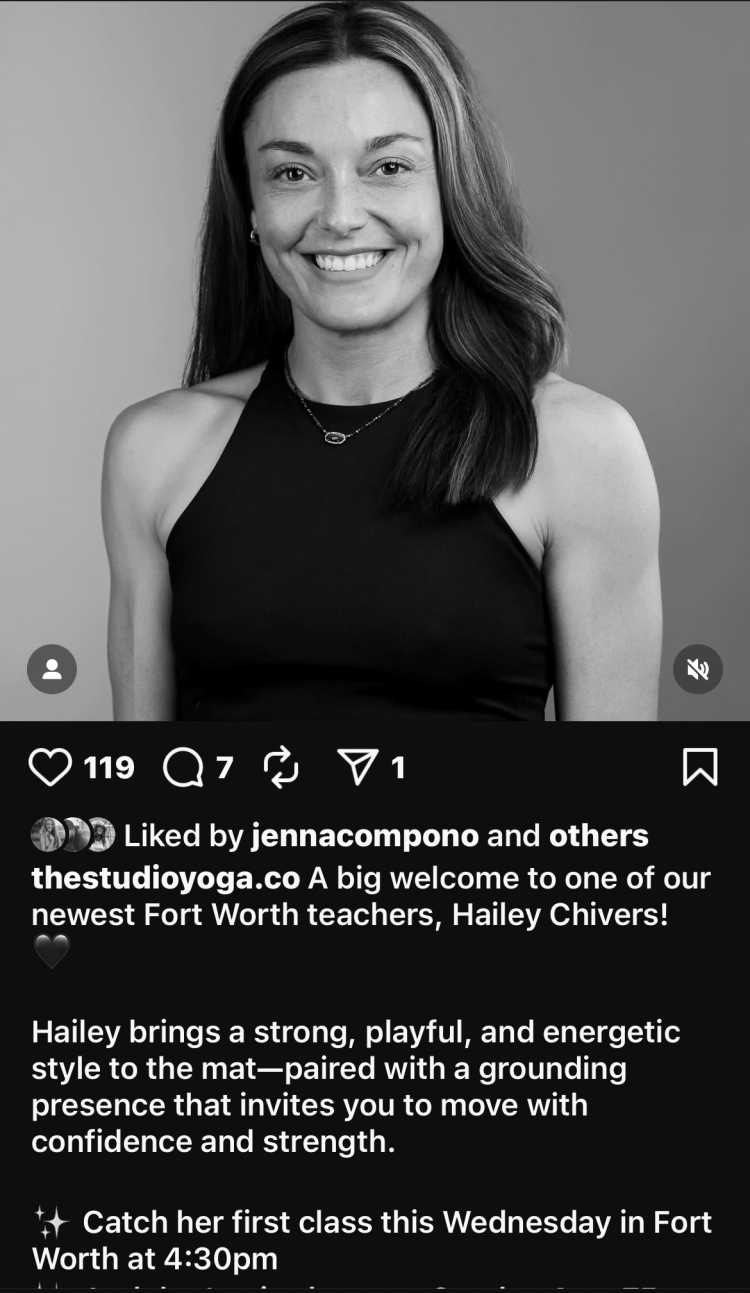
Task: Open comments via the speech bubble icon
Action: tap(182, 768)
